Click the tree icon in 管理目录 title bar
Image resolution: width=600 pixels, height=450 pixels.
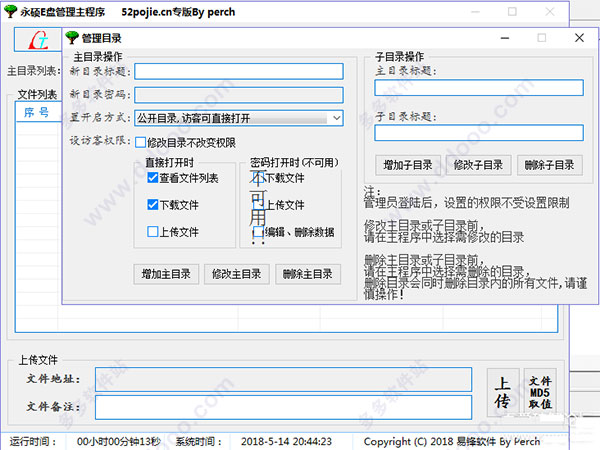tap(72, 38)
